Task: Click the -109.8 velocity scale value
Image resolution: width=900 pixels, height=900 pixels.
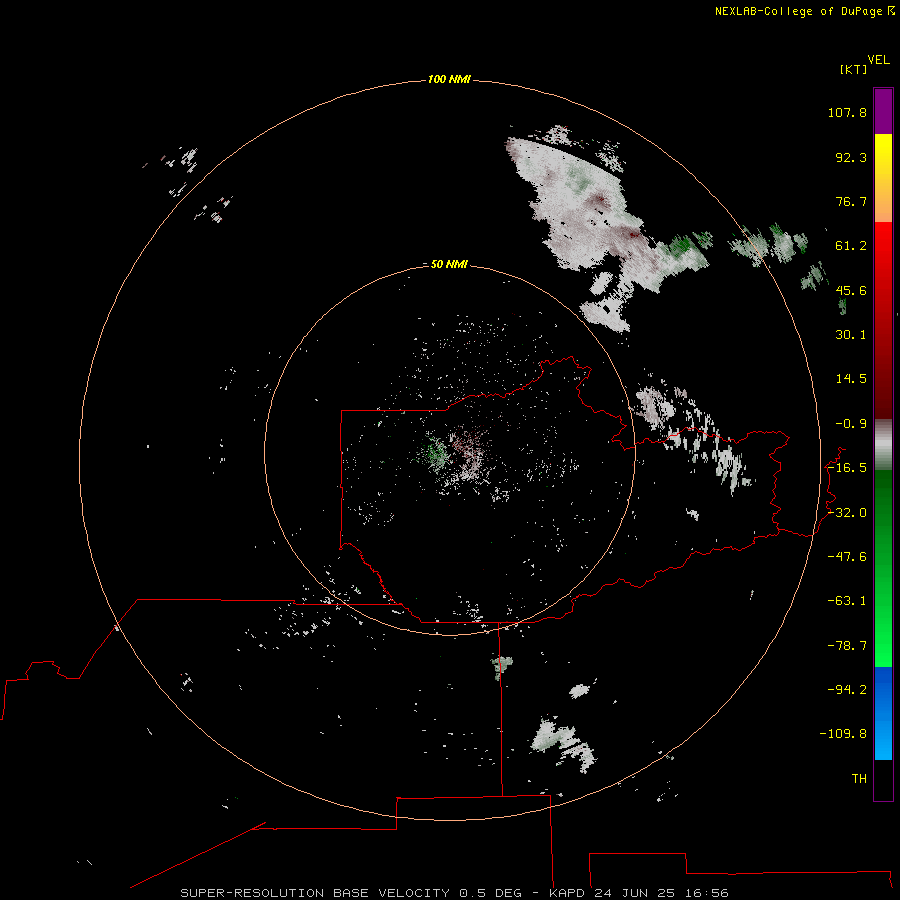Action: click(844, 734)
